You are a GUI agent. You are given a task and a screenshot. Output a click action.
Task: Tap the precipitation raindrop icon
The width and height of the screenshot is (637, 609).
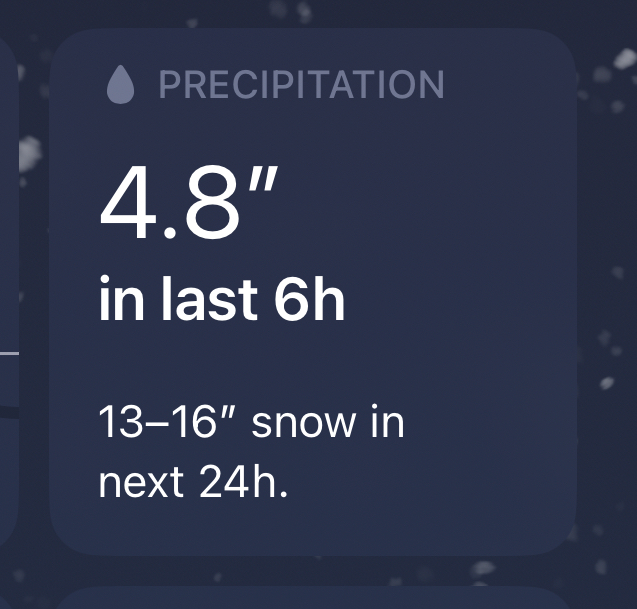coord(120,86)
